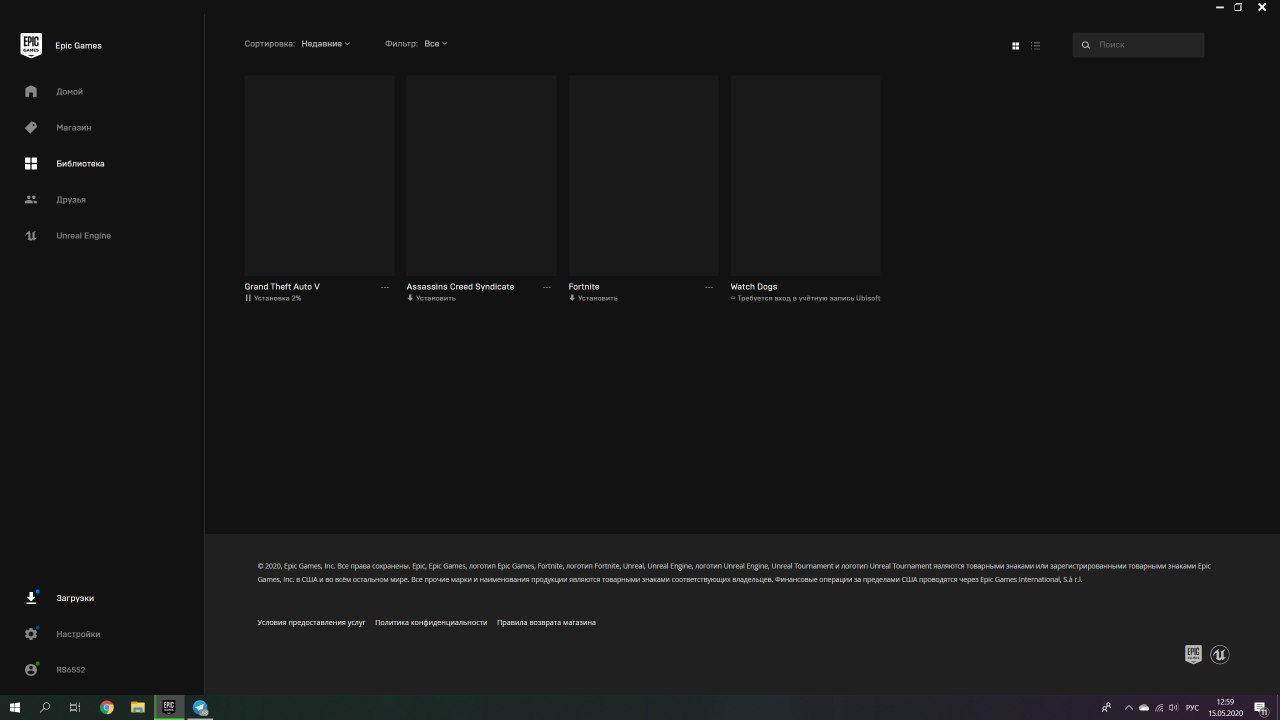Image resolution: width=1280 pixels, height=720 pixels.
Task: Open Магазин from the sidebar
Action: coord(74,127)
